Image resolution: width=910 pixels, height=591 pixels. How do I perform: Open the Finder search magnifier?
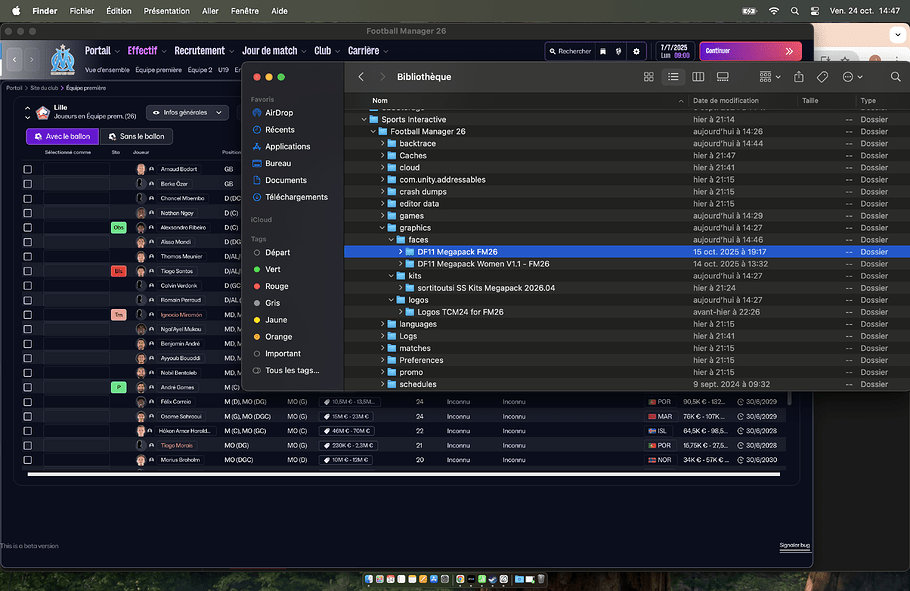[895, 77]
